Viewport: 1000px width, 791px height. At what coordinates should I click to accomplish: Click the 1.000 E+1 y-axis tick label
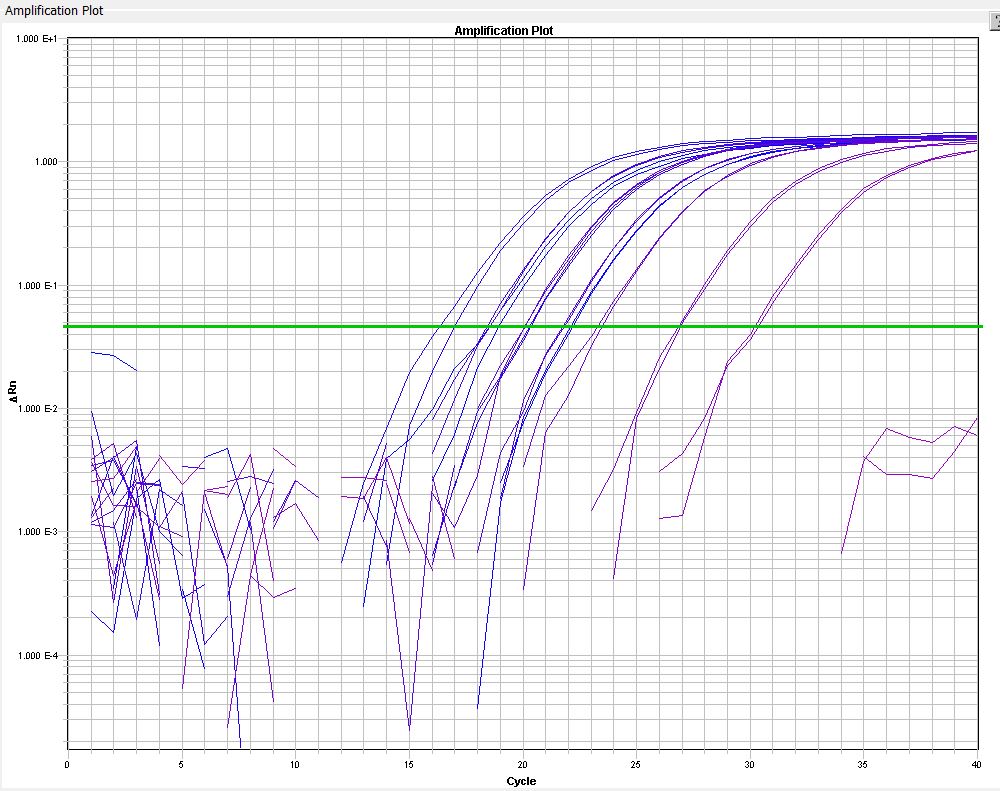(x=39, y=39)
